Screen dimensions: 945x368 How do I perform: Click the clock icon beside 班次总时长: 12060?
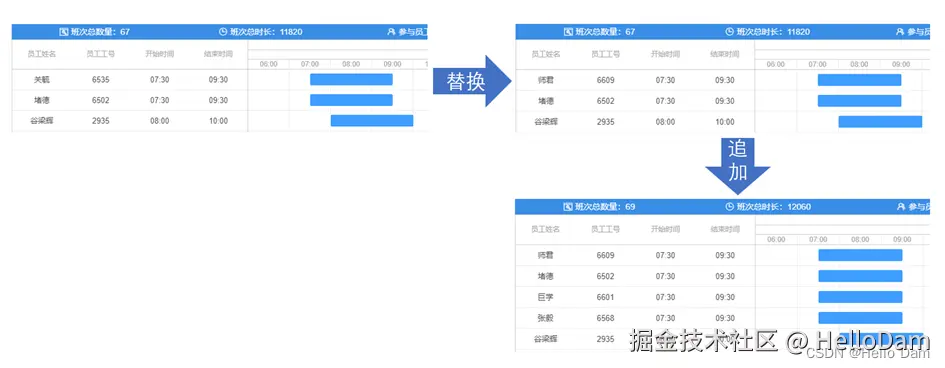(x=729, y=207)
